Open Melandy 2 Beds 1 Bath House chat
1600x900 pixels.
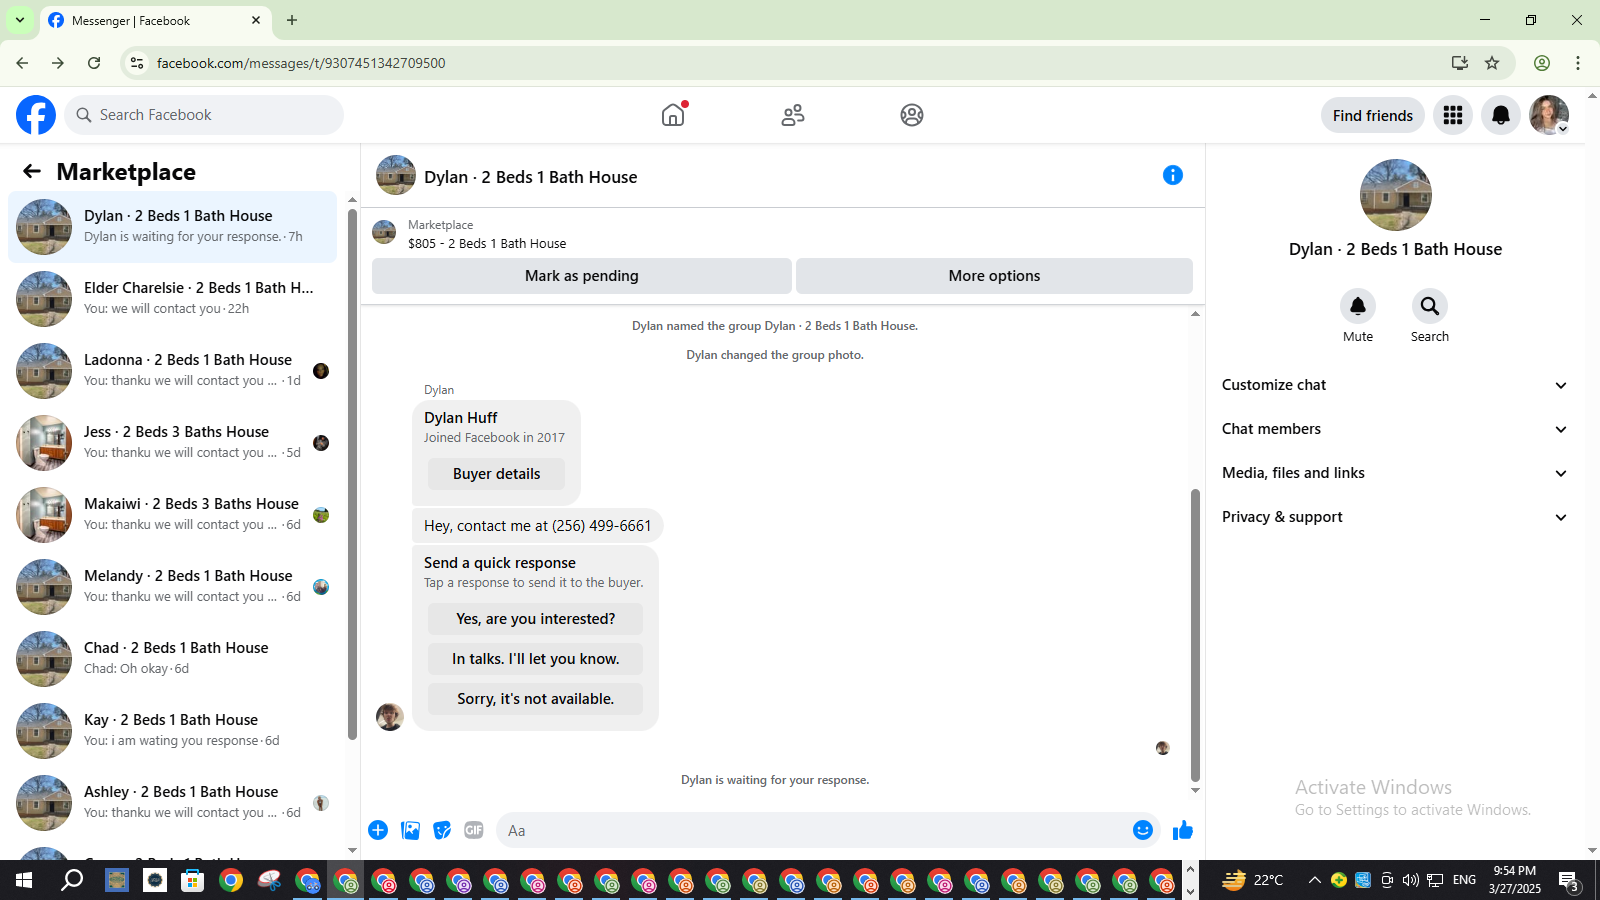172,587
